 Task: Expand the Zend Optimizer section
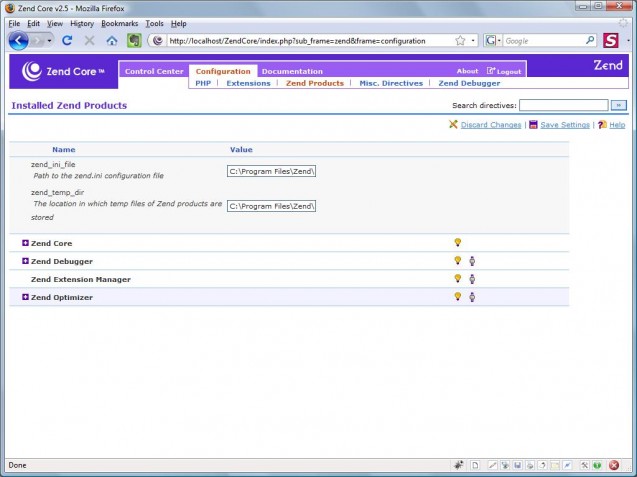tap(25, 297)
